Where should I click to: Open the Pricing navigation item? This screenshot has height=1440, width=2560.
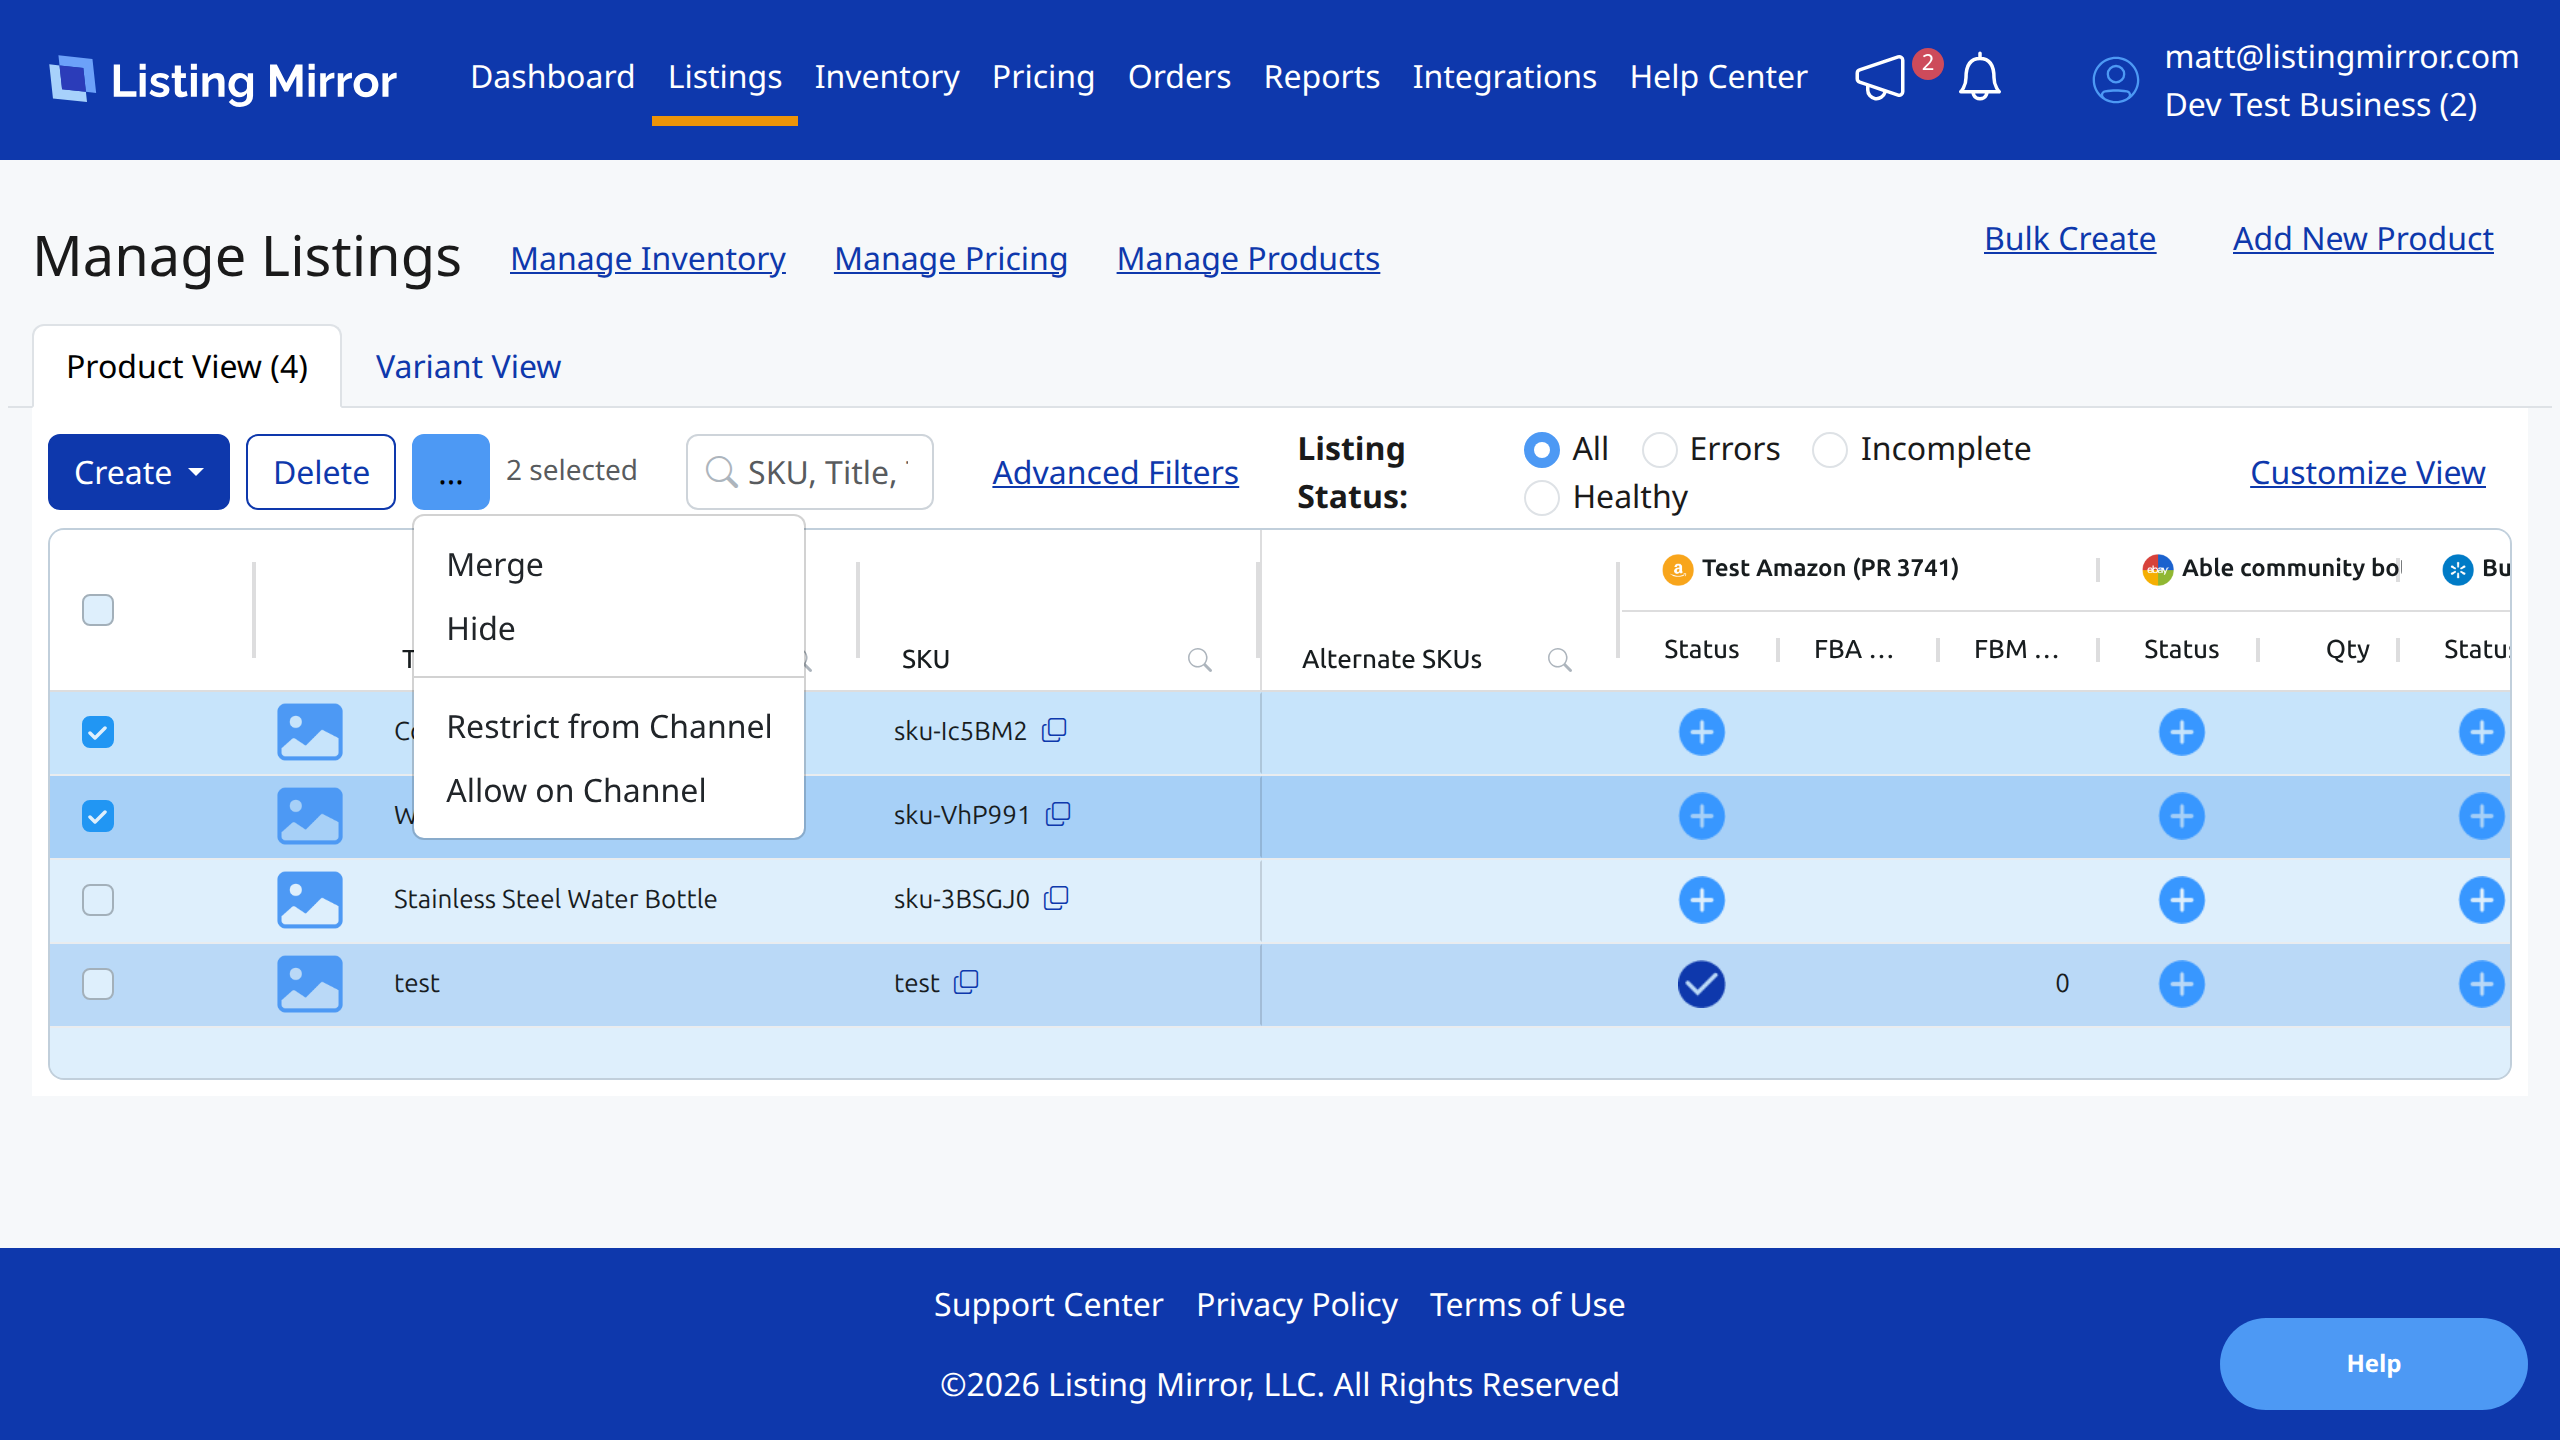(1043, 77)
